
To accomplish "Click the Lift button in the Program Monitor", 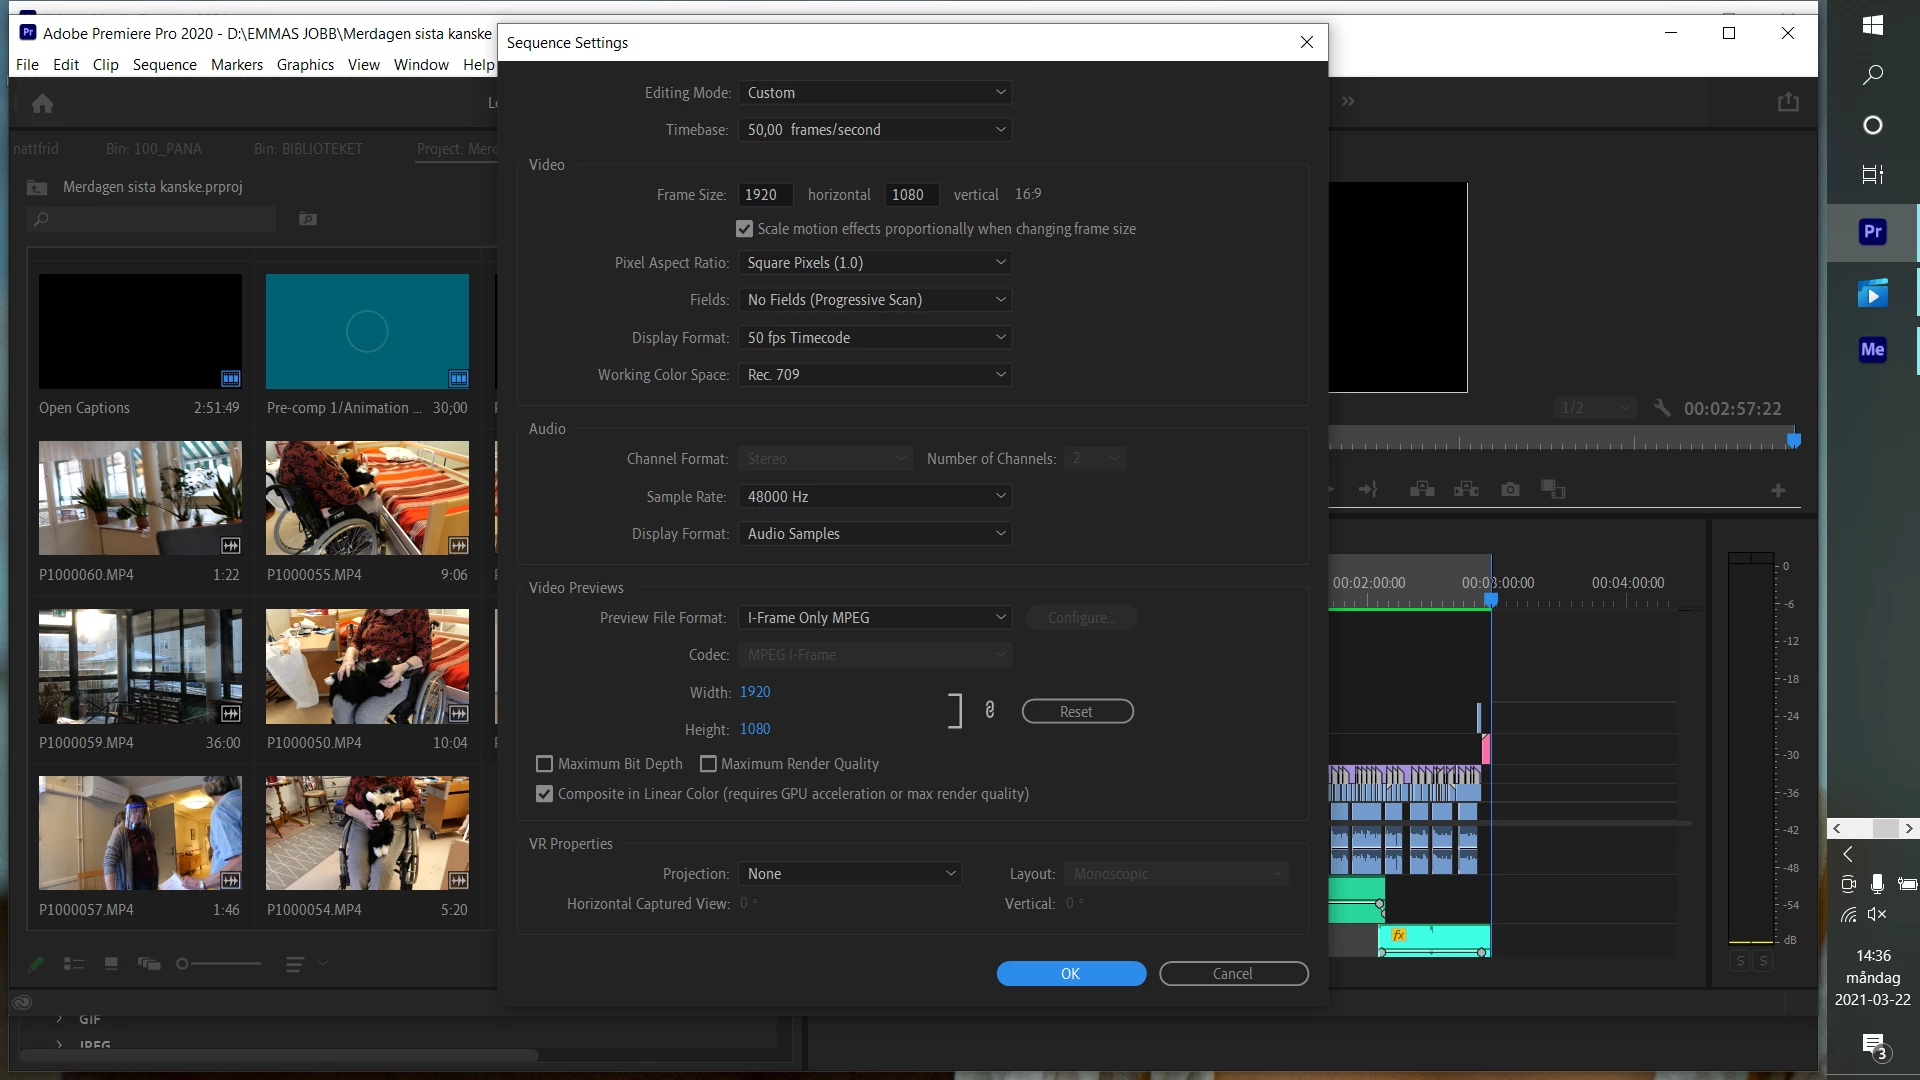I will tap(1422, 489).
